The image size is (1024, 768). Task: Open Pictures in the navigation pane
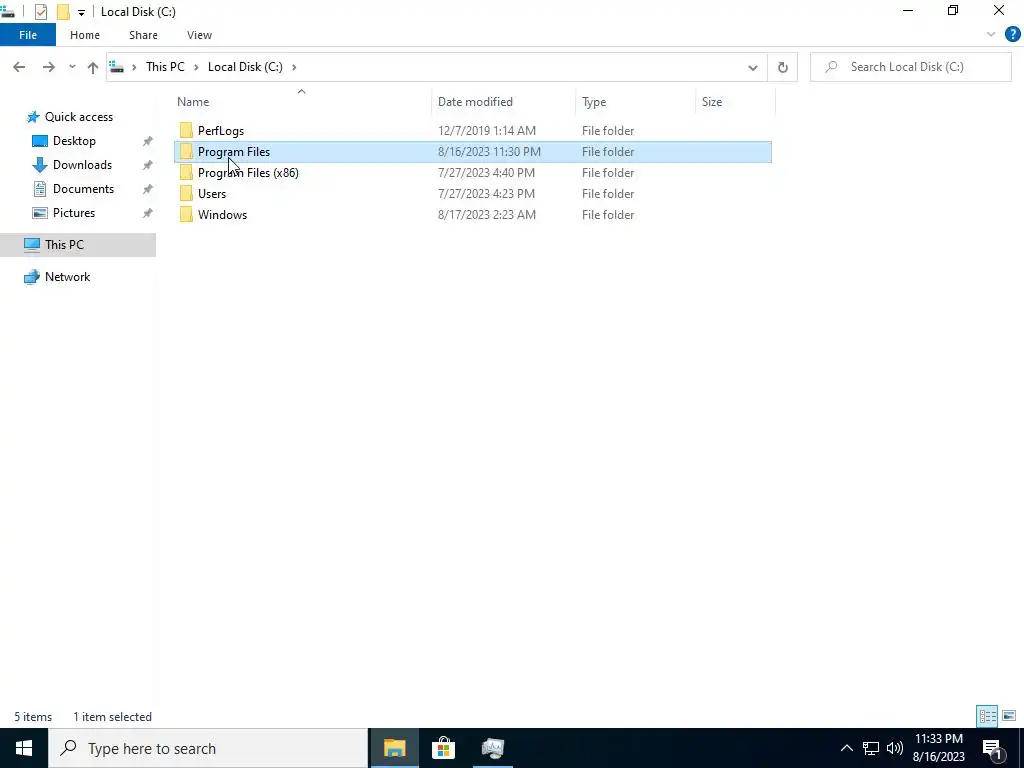tap(74, 213)
